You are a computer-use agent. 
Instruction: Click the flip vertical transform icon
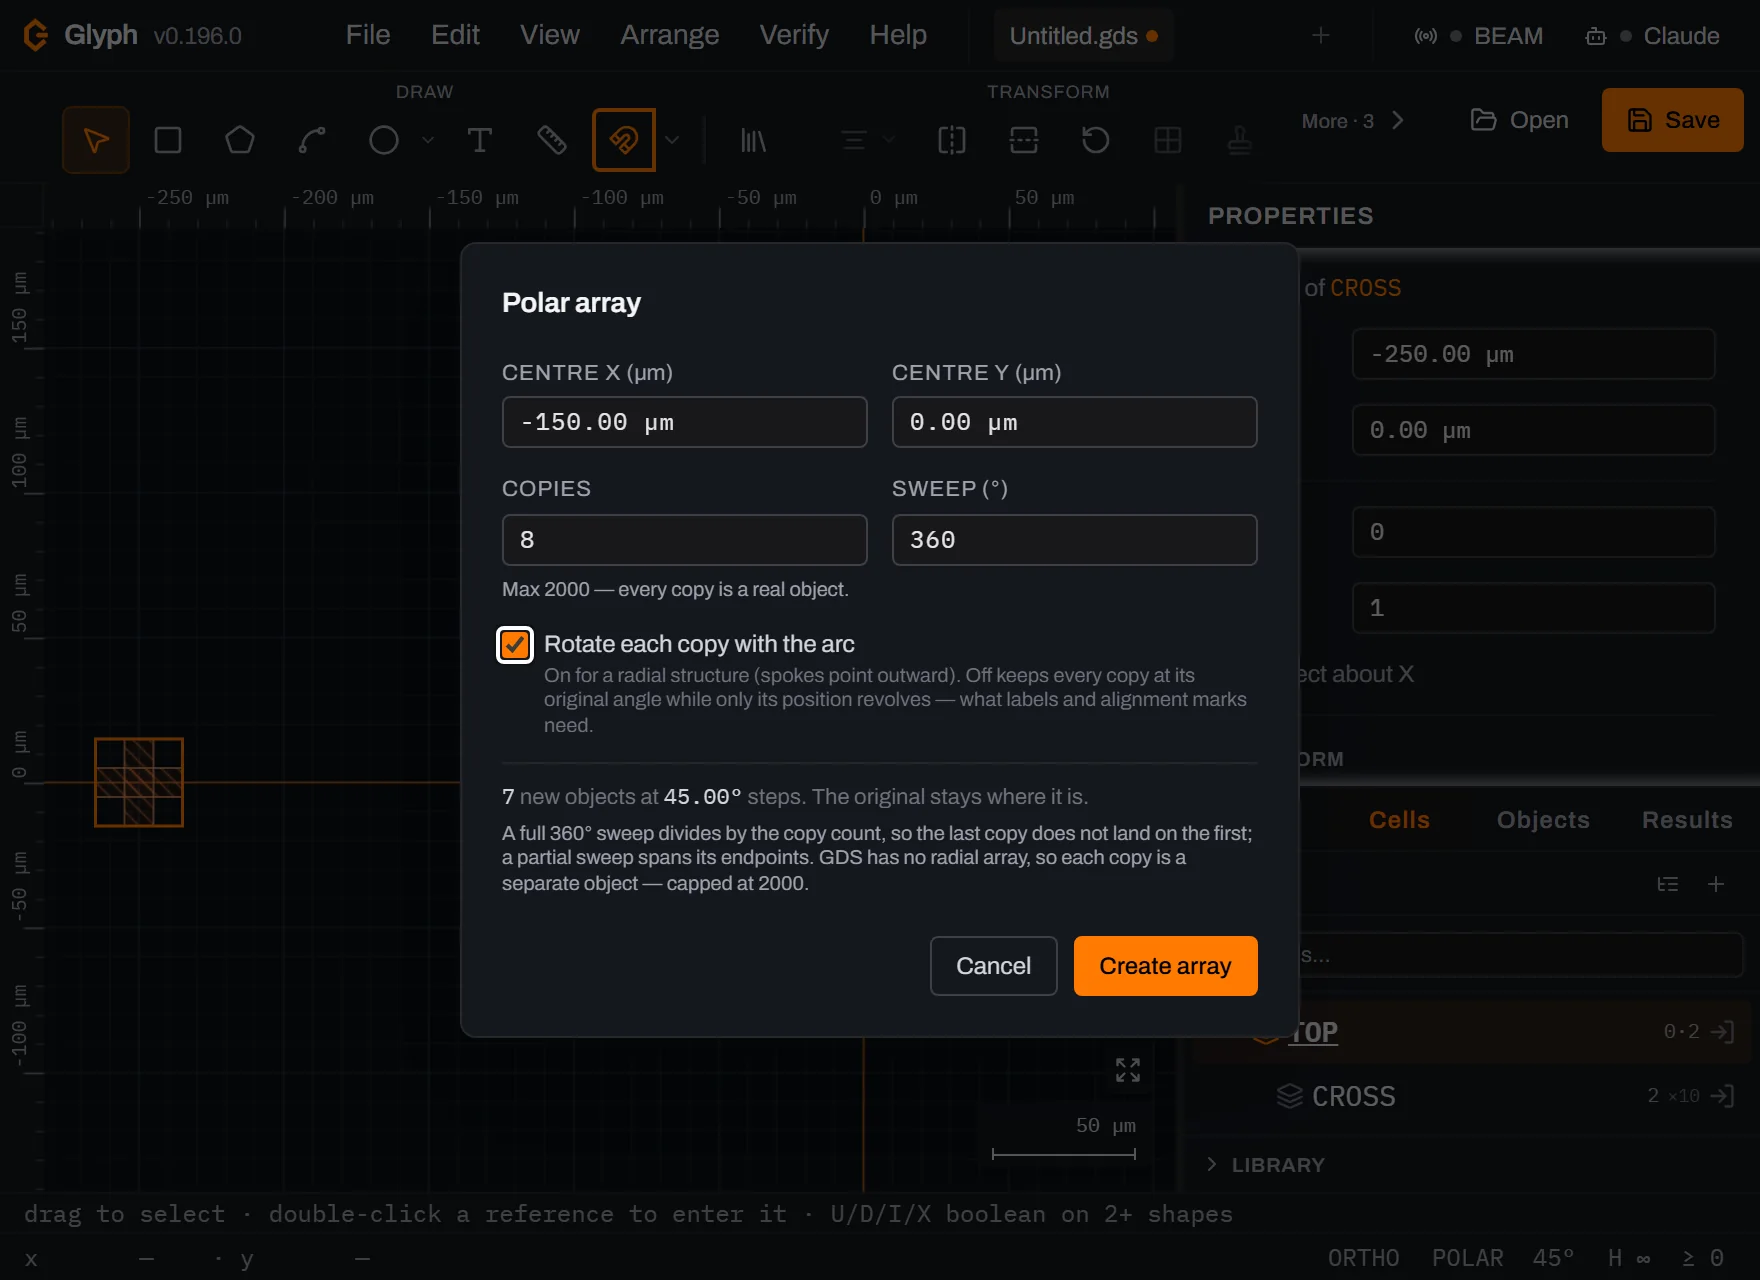coord(1024,140)
